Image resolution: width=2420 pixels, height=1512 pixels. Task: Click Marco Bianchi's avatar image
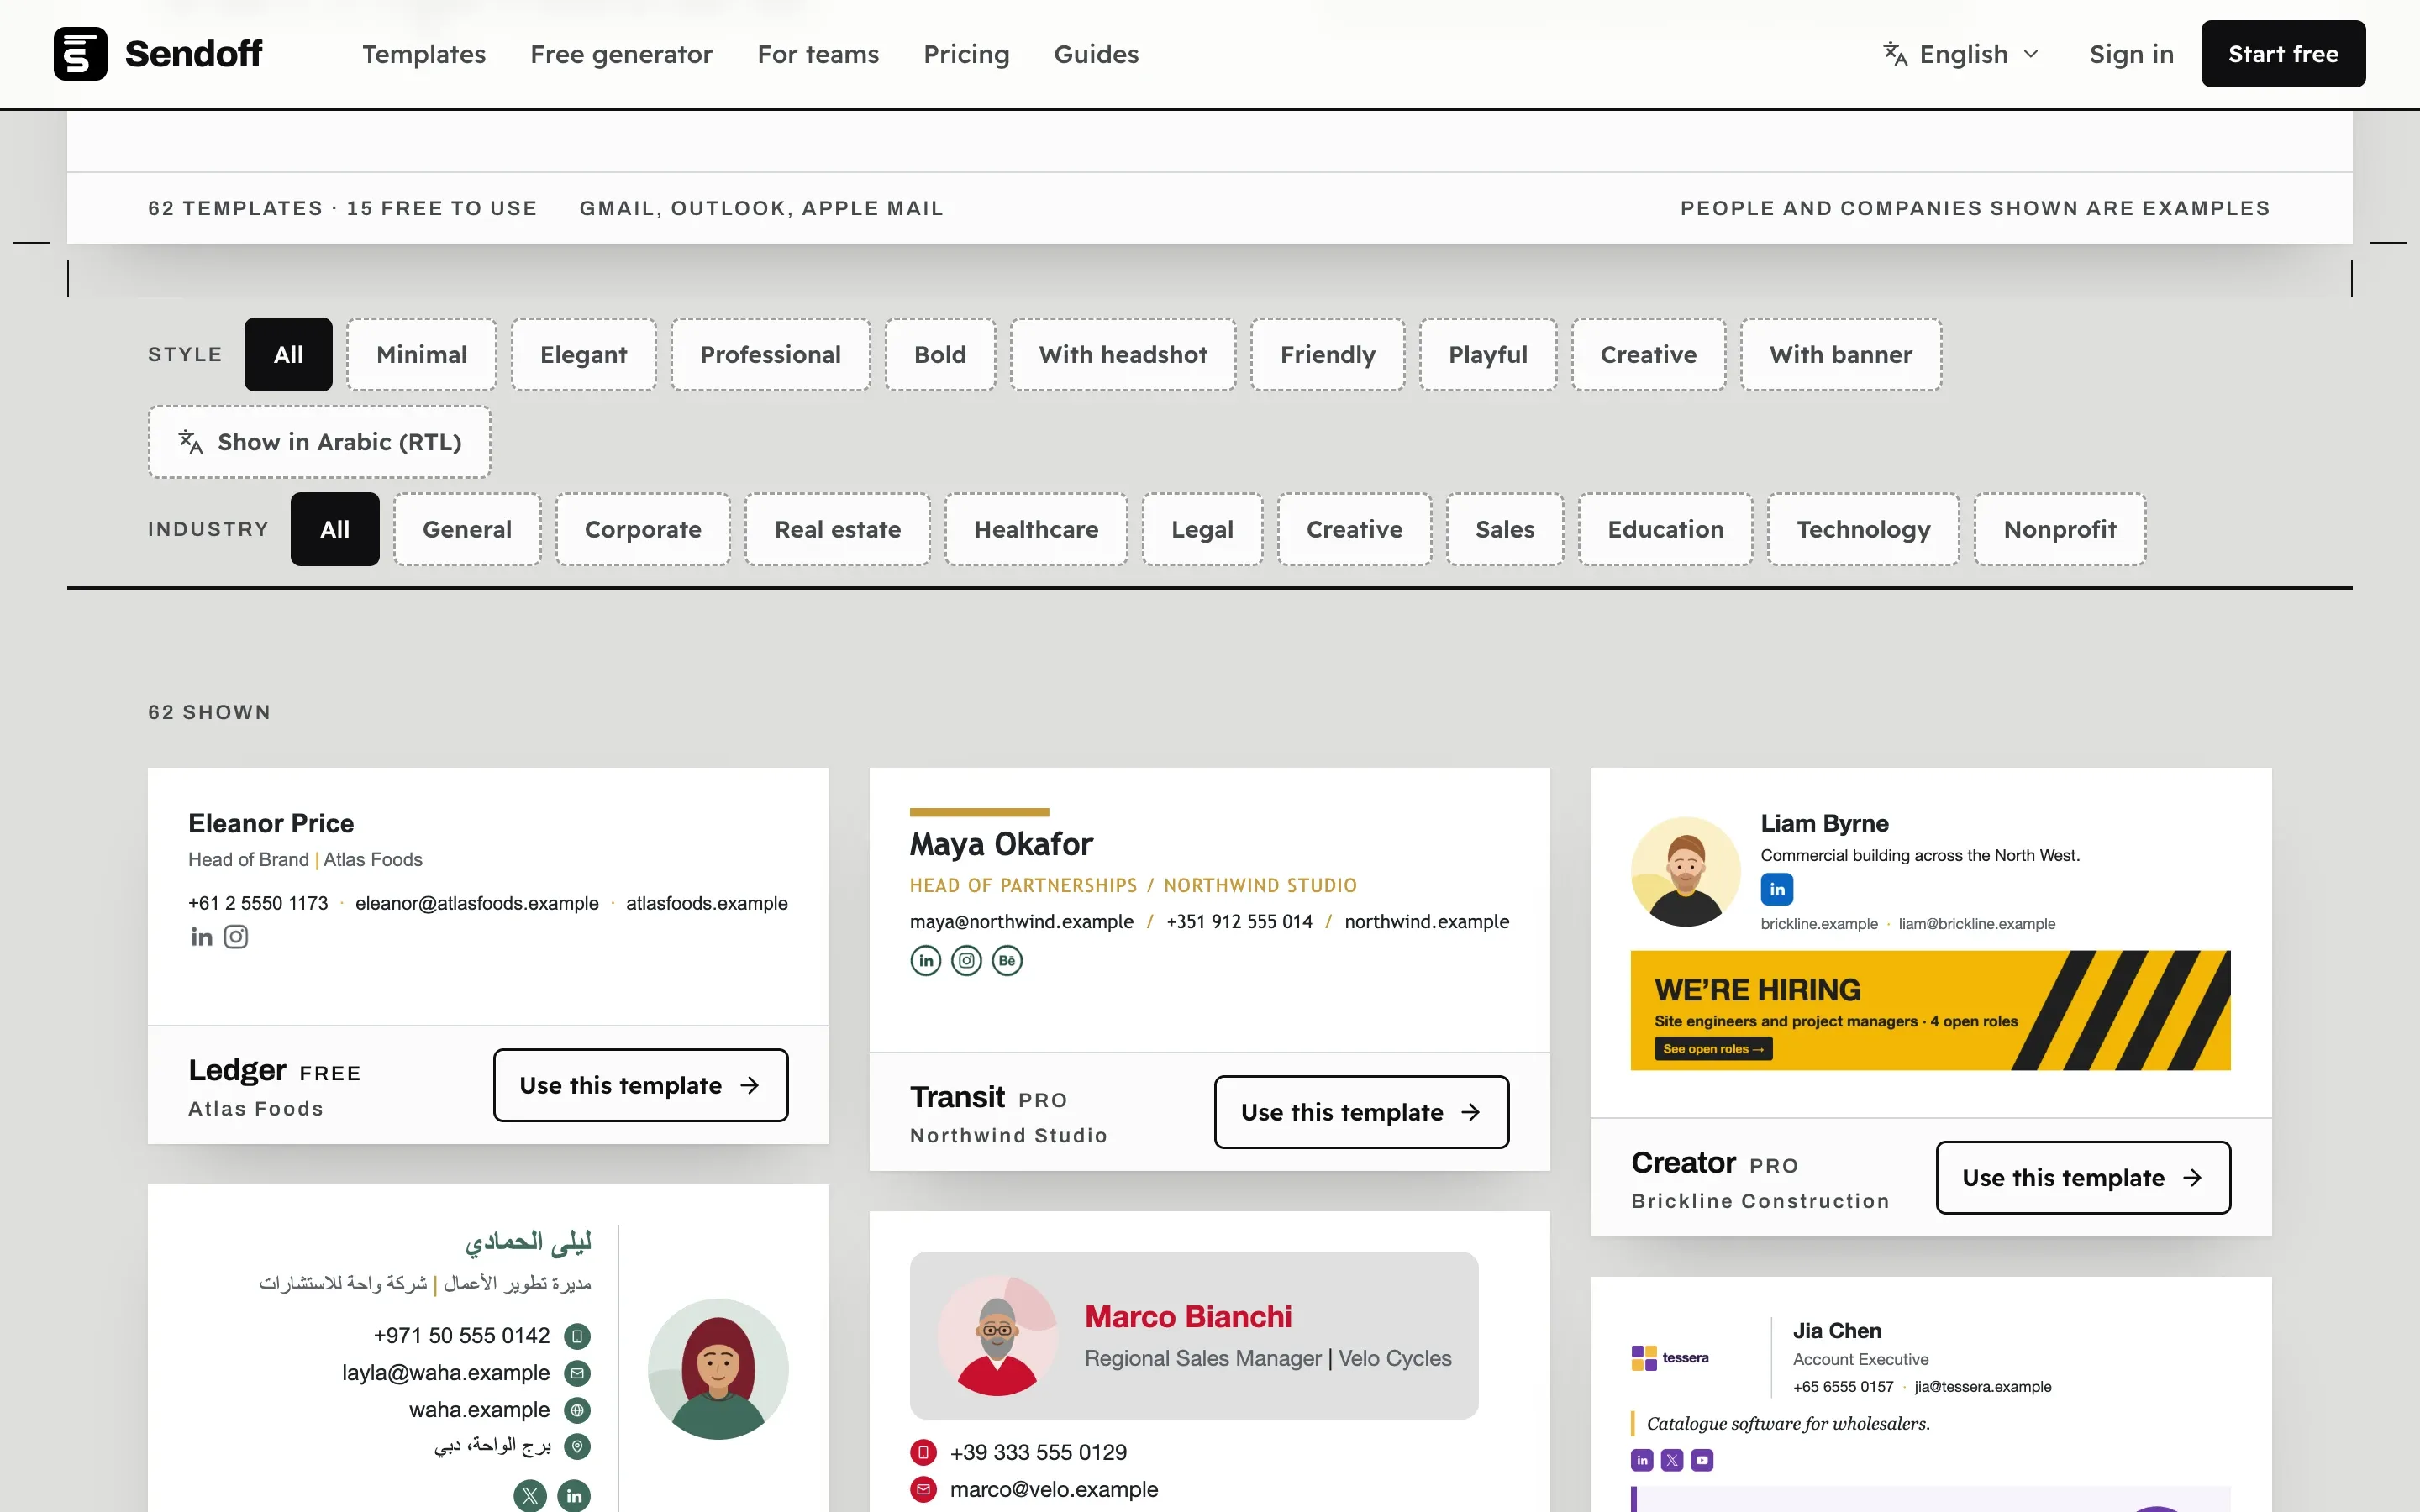click(997, 1336)
